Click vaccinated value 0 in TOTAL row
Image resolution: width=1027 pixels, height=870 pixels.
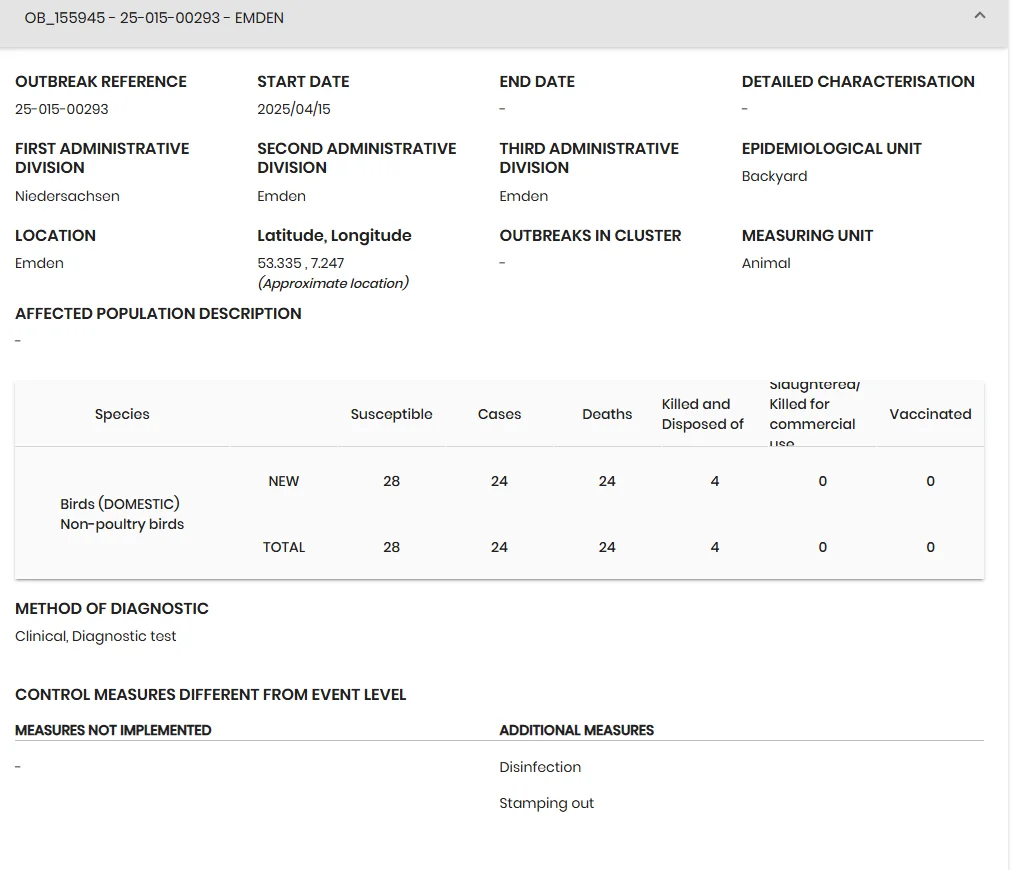[x=930, y=547]
